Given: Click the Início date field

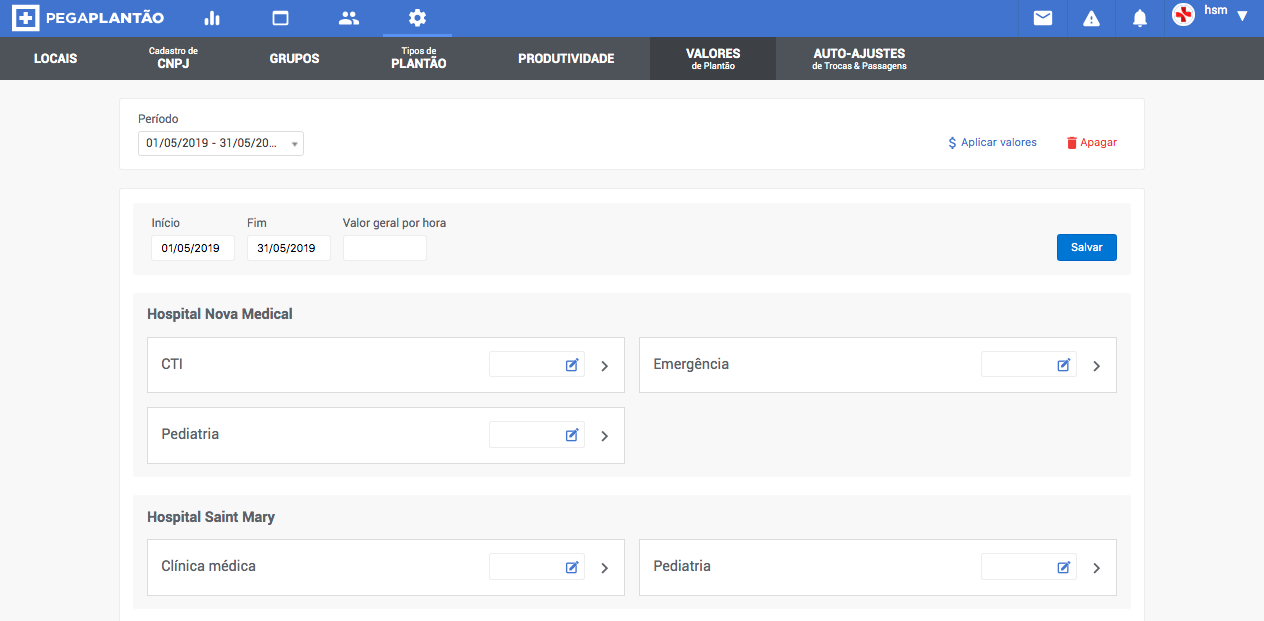Looking at the screenshot, I should [193, 248].
